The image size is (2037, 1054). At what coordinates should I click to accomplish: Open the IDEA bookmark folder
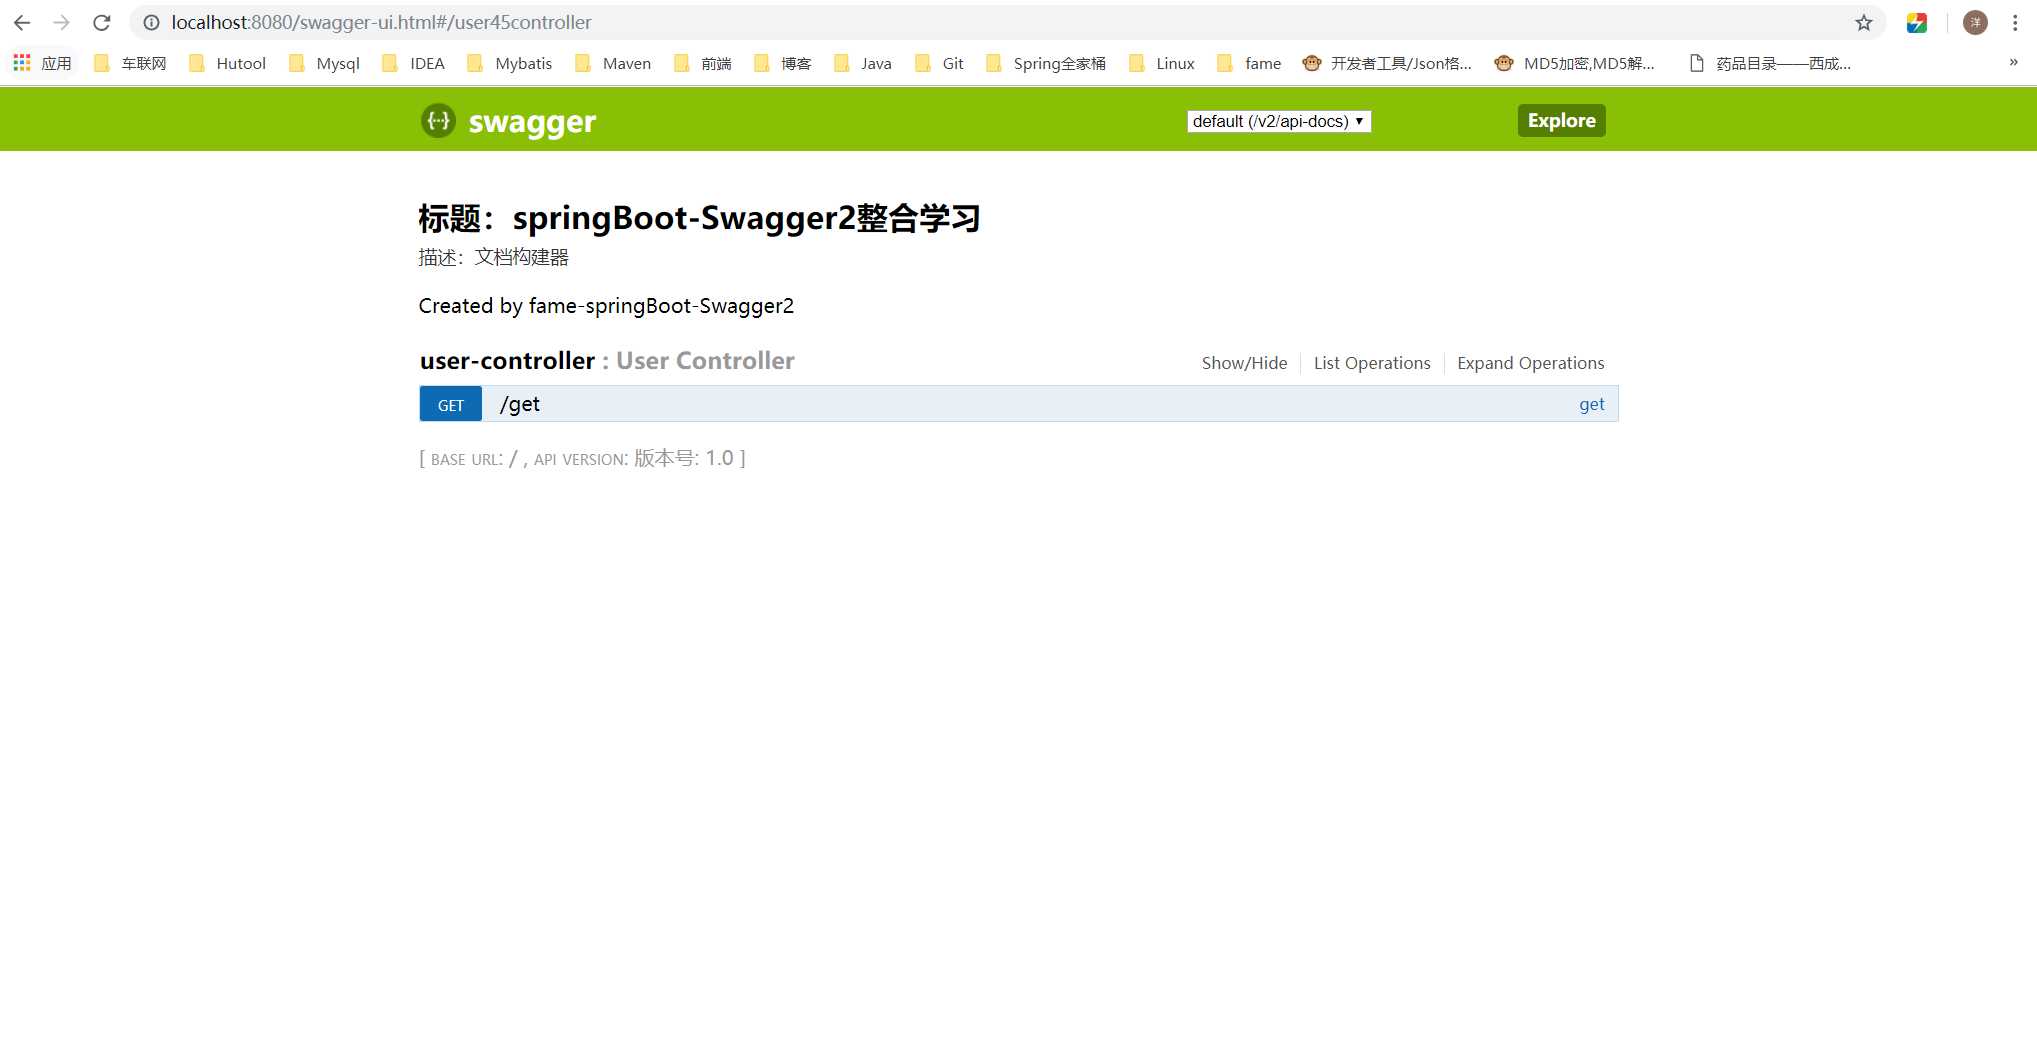point(414,63)
